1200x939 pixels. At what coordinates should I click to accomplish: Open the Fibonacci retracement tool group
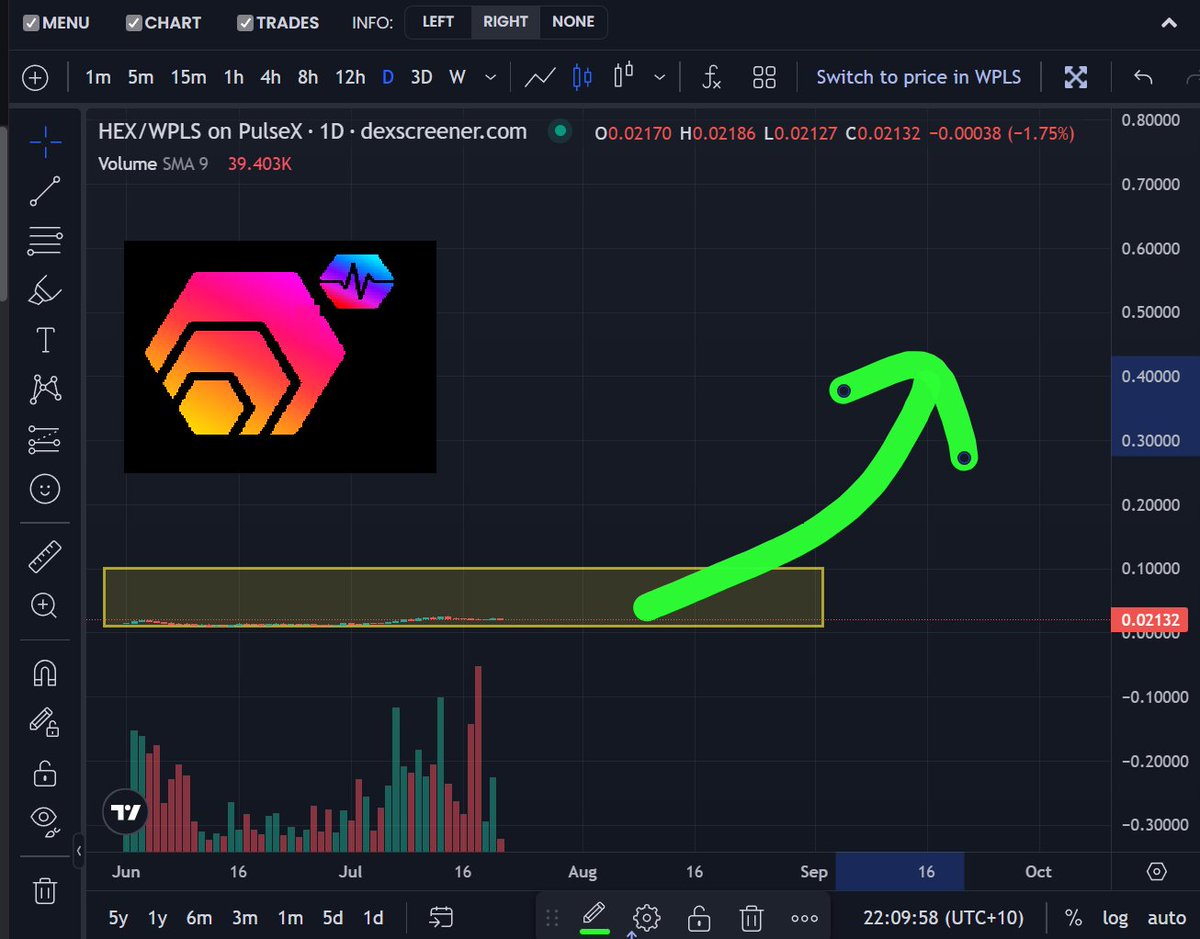coord(45,240)
